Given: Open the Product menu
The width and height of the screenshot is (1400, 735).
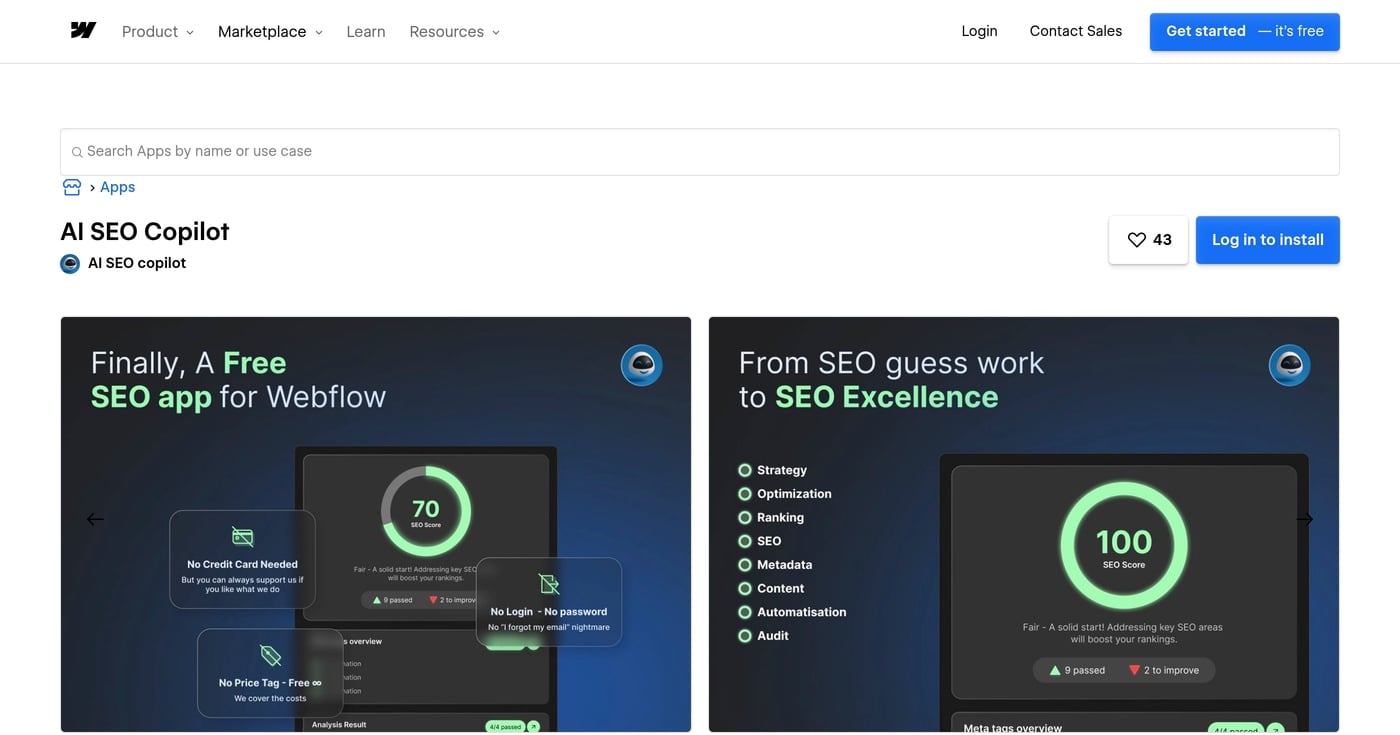Looking at the screenshot, I should (158, 32).
